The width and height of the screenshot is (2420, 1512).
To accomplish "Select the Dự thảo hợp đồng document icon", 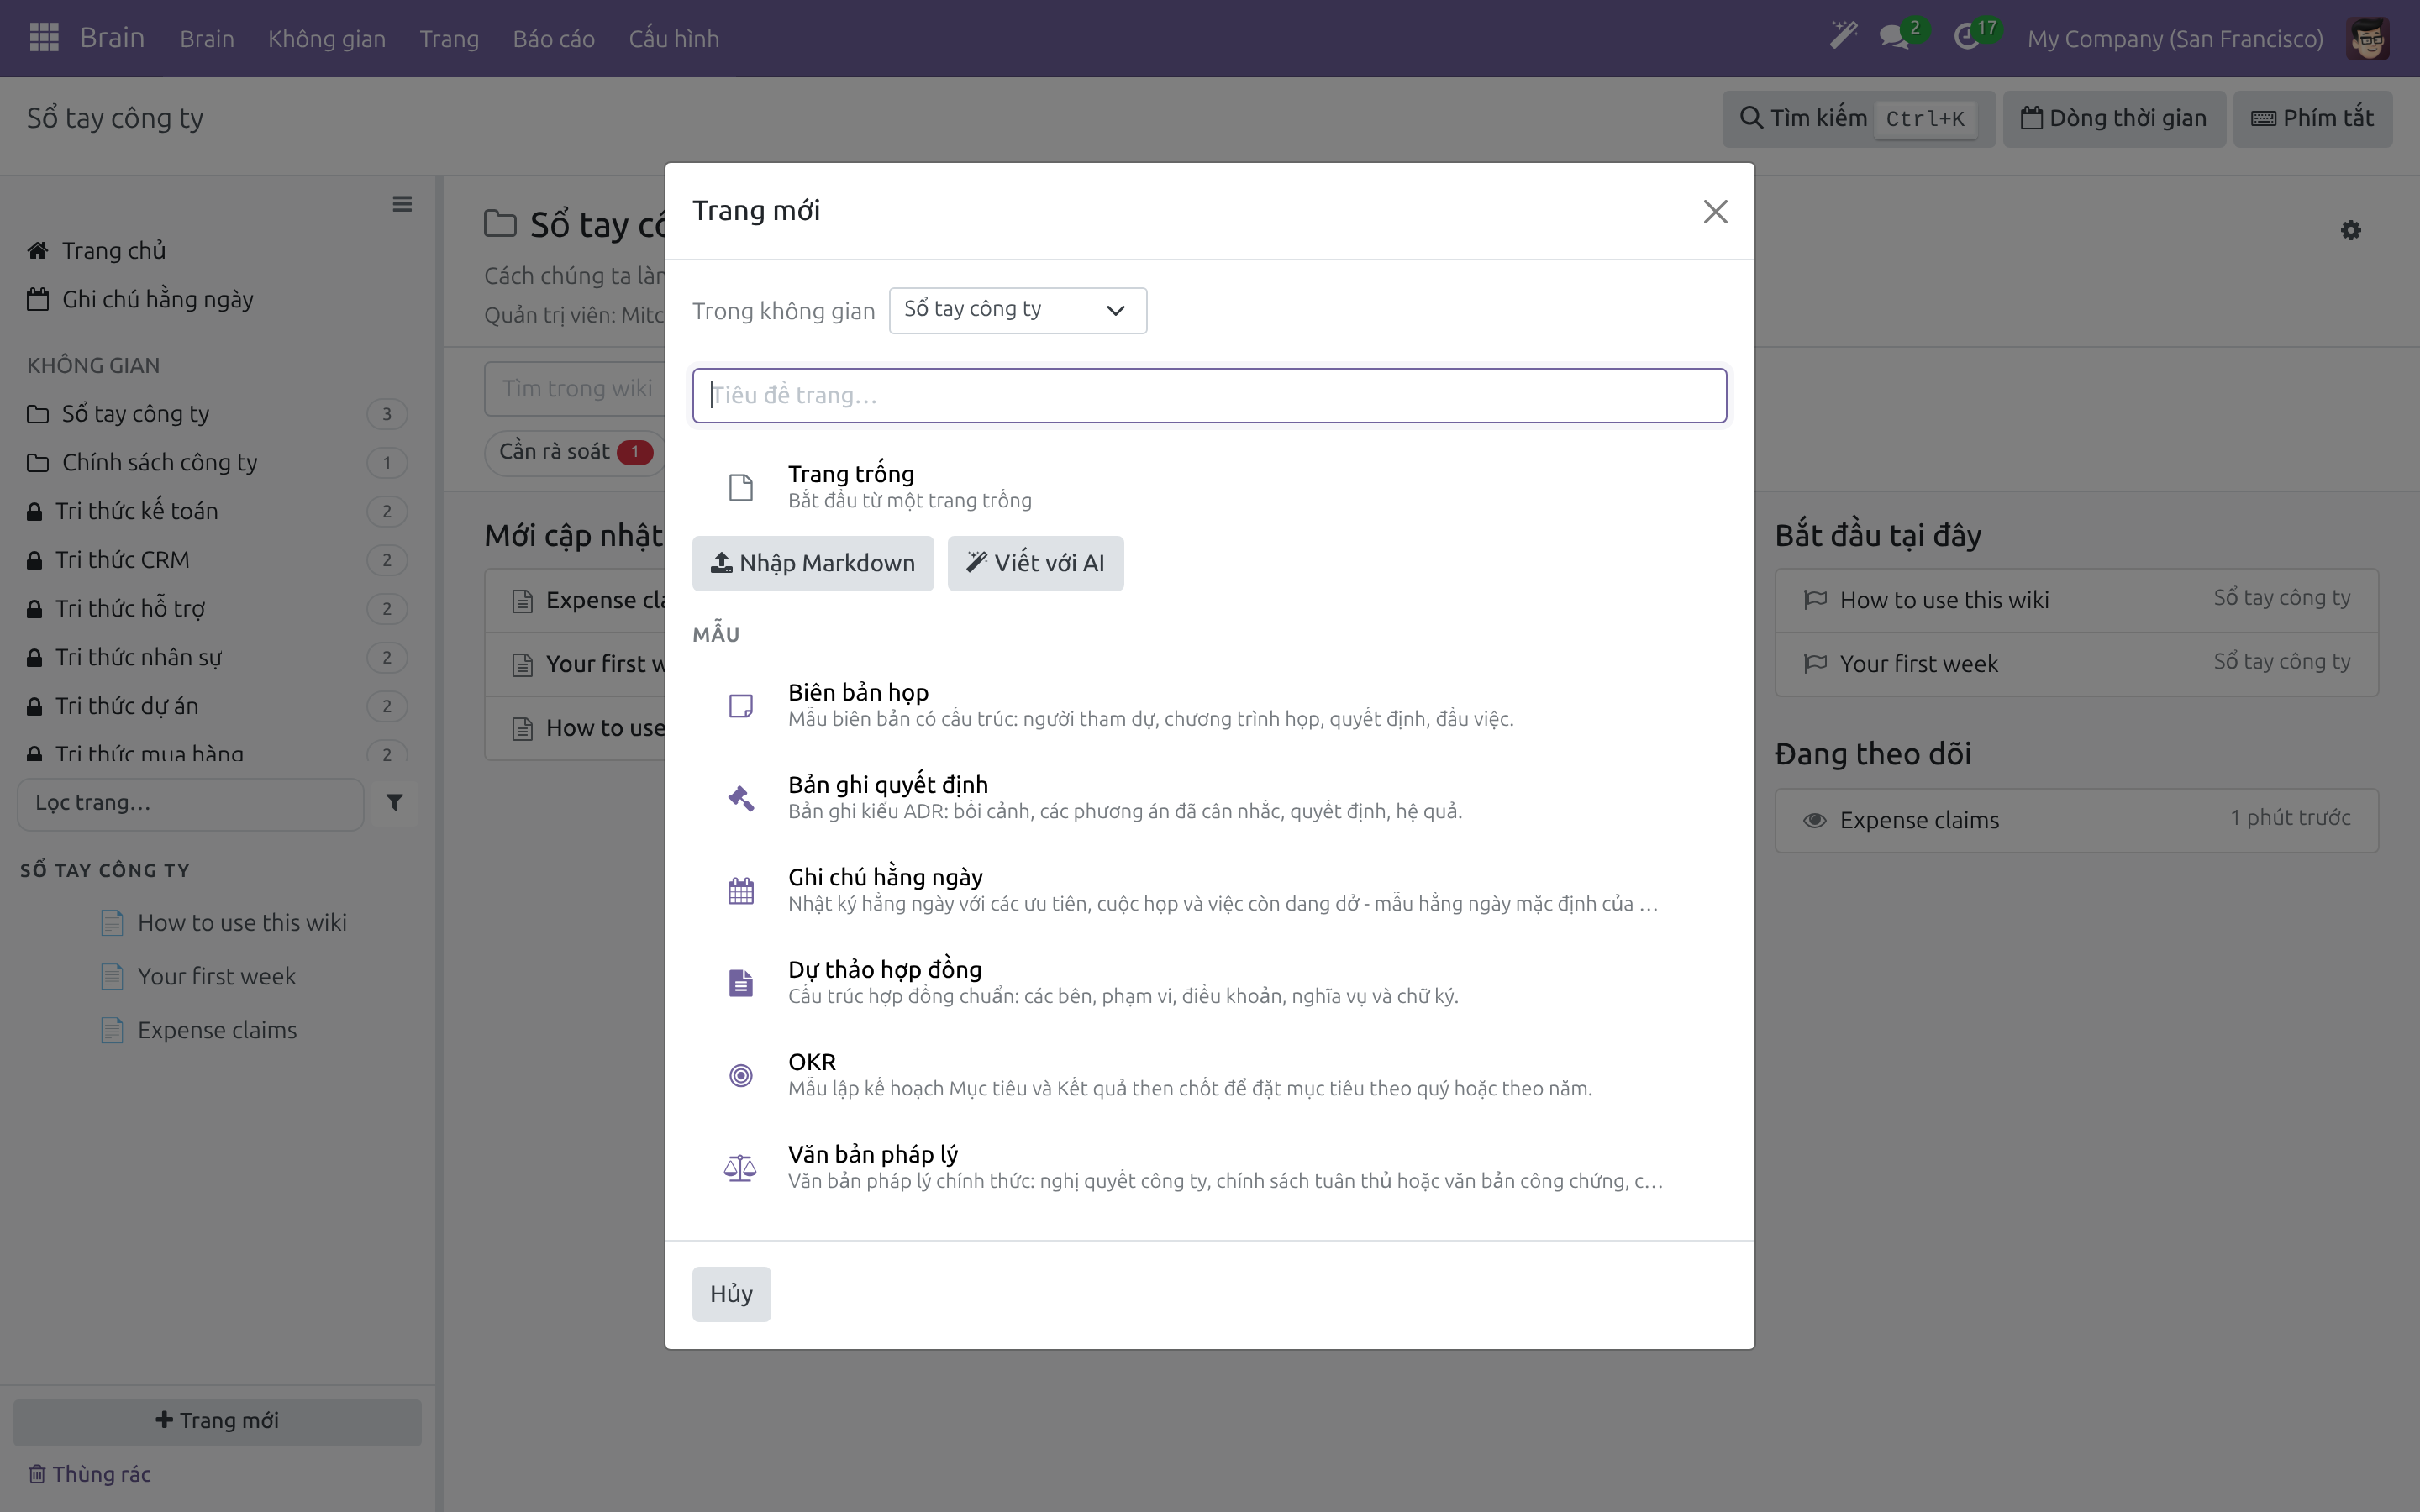I will click(x=741, y=983).
